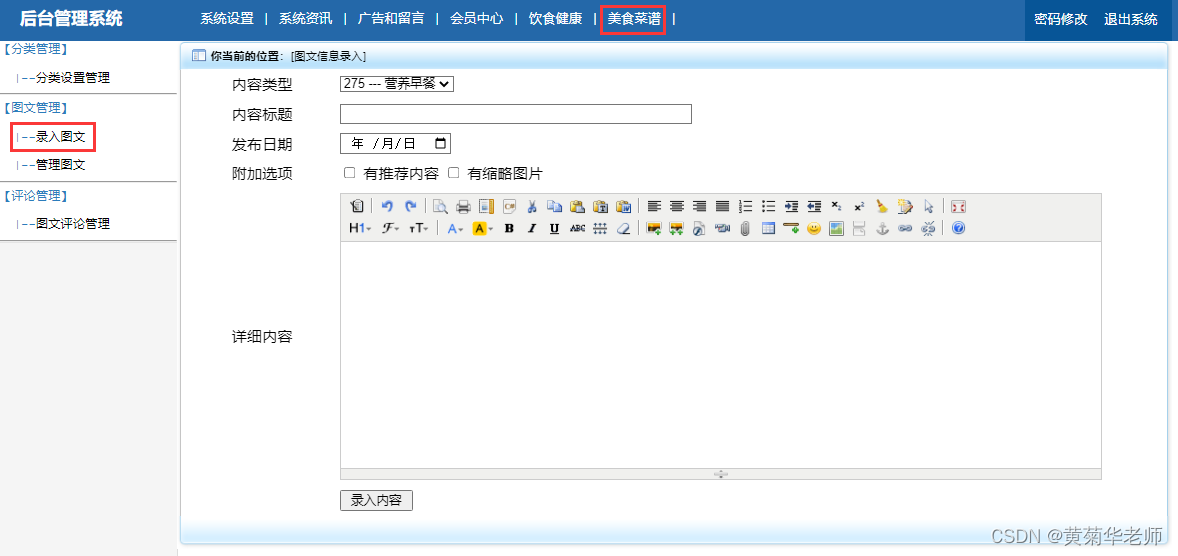Click the blue help about icon
The width and height of the screenshot is (1178, 556).
point(958,228)
